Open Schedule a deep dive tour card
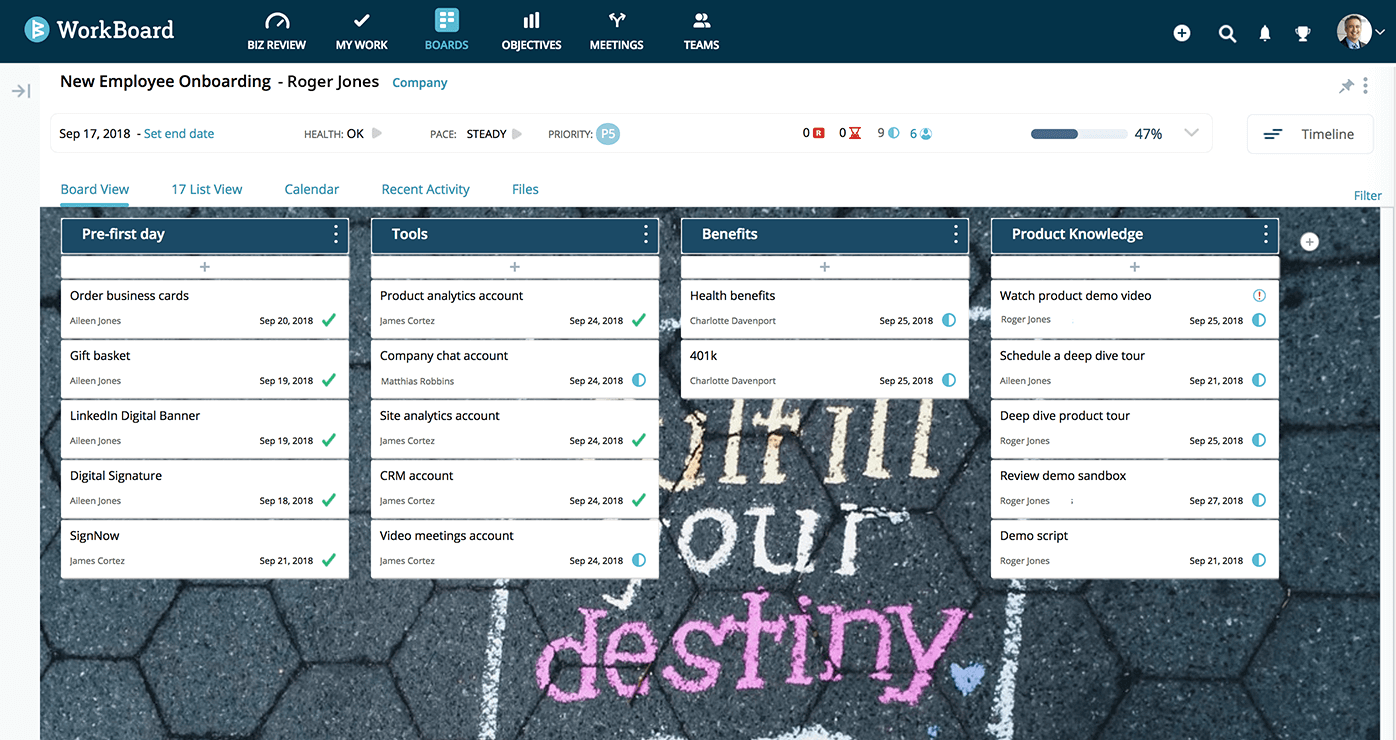Image resolution: width=1396 pixels, height=740 pixels. pos(1135,369)
